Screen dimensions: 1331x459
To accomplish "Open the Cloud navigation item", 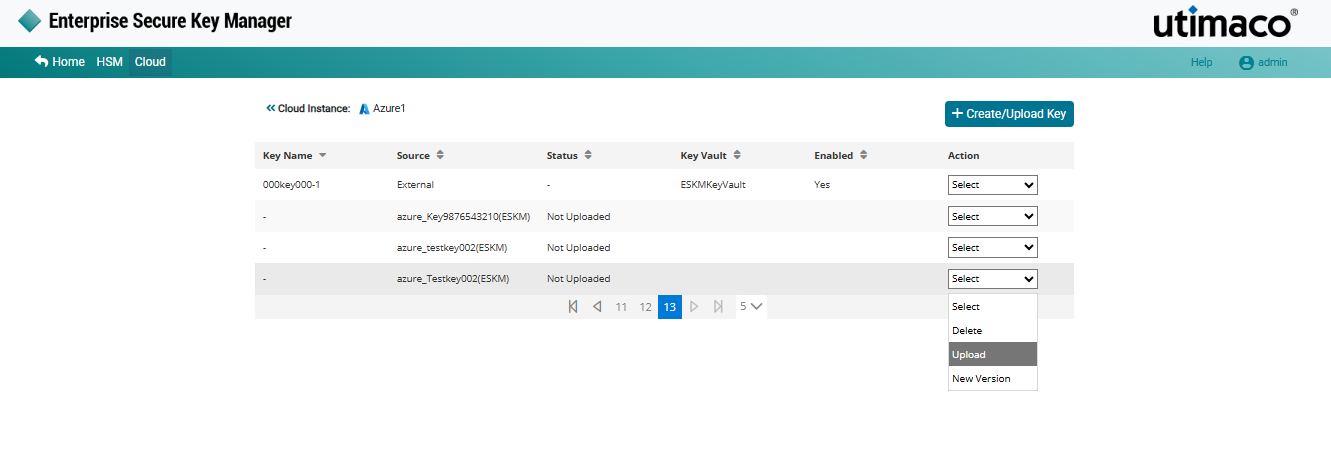I will pyautogui.click(x=150, y=62).
